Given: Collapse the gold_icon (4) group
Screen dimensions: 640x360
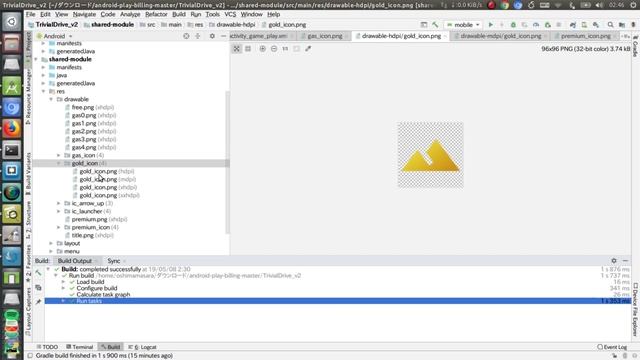Looking at the screenshot, I should coord(59,163).
